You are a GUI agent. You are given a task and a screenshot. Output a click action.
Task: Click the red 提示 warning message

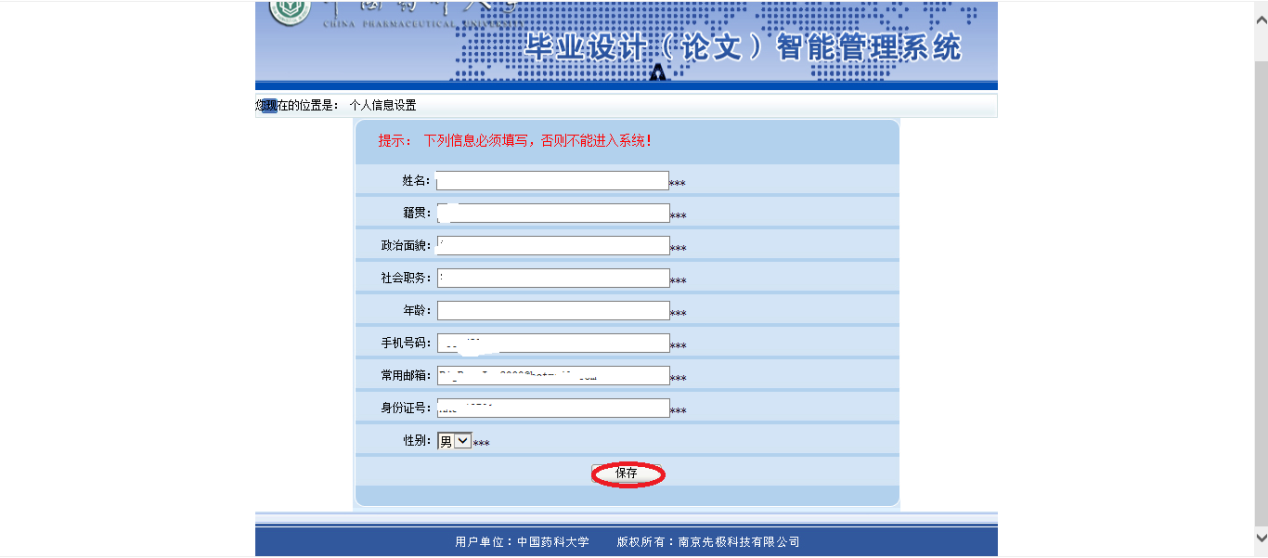(x=515, y=141)
